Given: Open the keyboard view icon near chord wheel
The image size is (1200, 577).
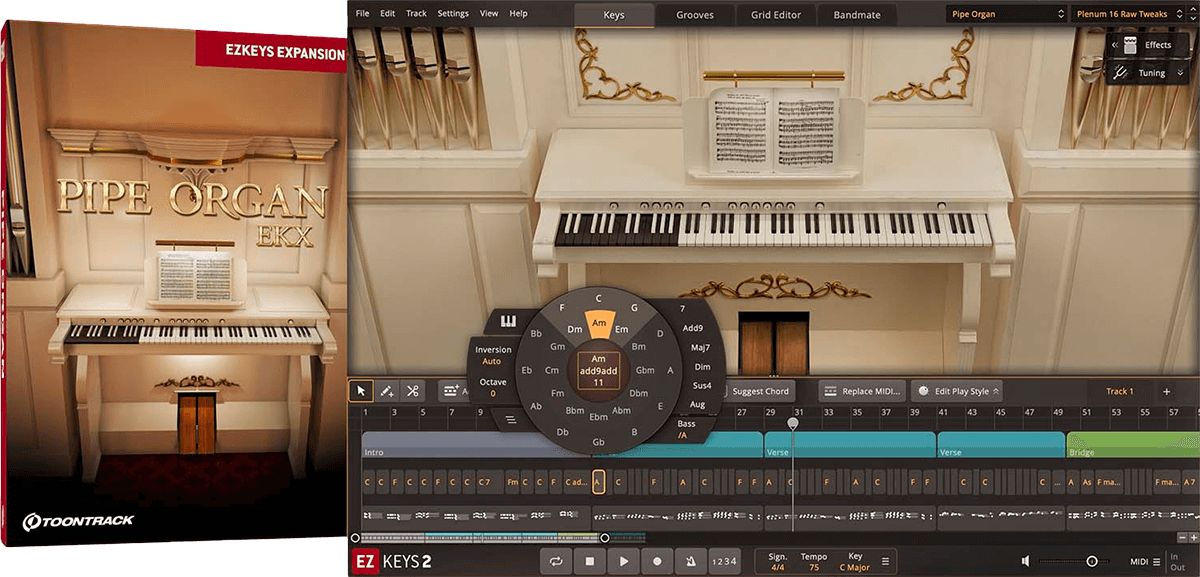Looking at the screenshot, I should tap(510, 321).
